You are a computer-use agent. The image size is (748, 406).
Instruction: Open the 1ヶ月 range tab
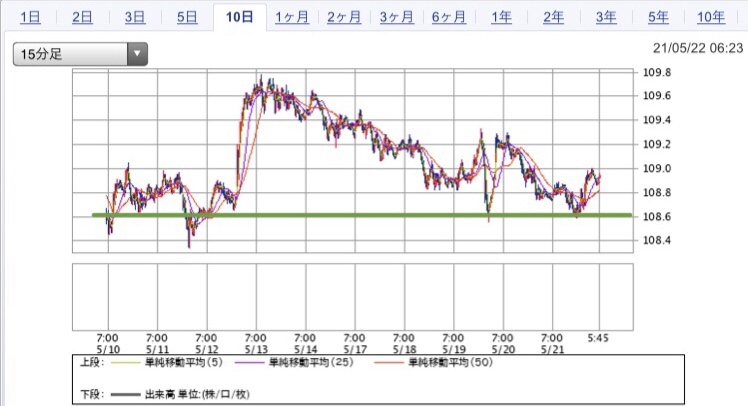tap(292, 17)
